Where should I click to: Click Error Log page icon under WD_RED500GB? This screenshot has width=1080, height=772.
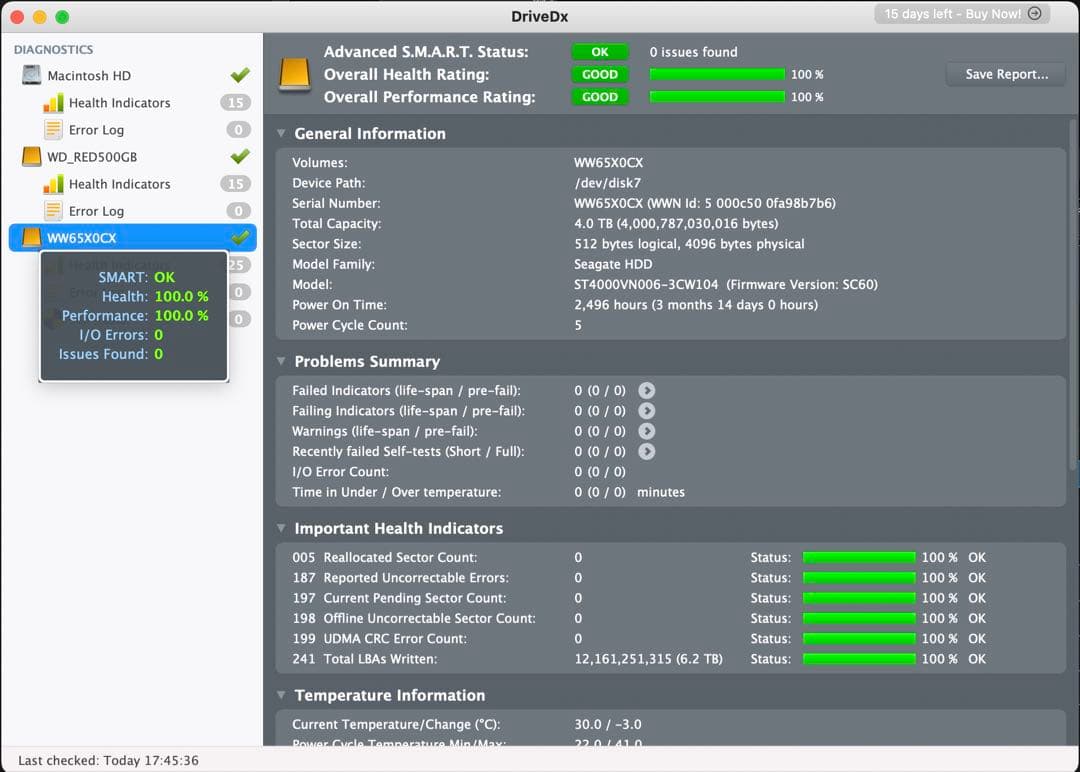tap(53, 211)
